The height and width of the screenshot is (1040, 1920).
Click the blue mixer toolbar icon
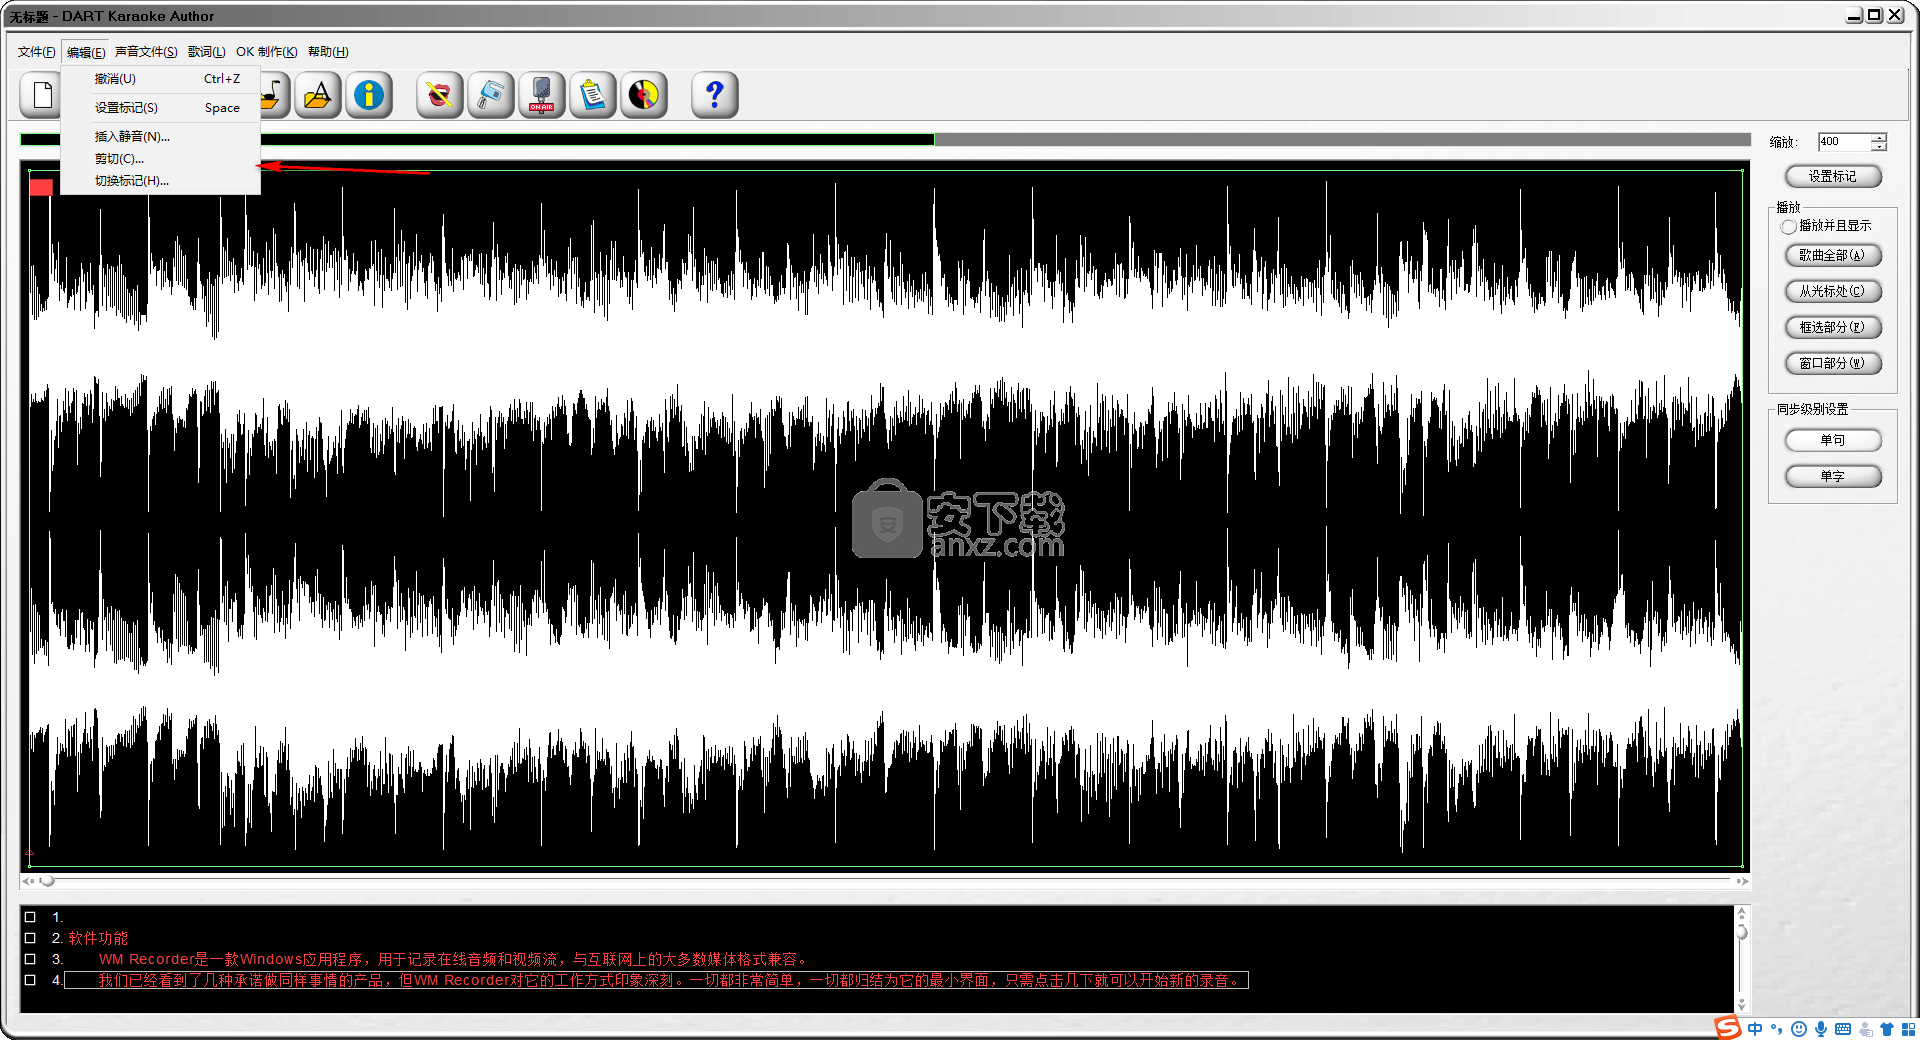491,95
